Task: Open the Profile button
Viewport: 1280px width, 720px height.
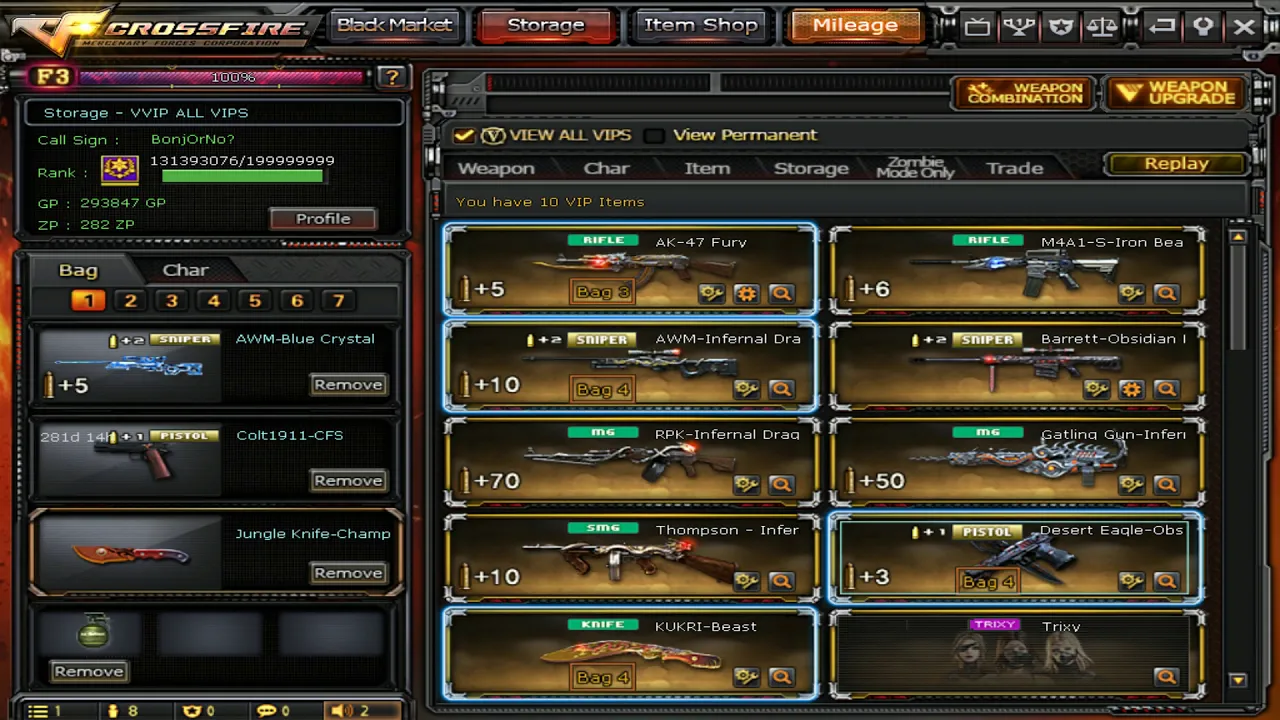Action: click(323, 218)
